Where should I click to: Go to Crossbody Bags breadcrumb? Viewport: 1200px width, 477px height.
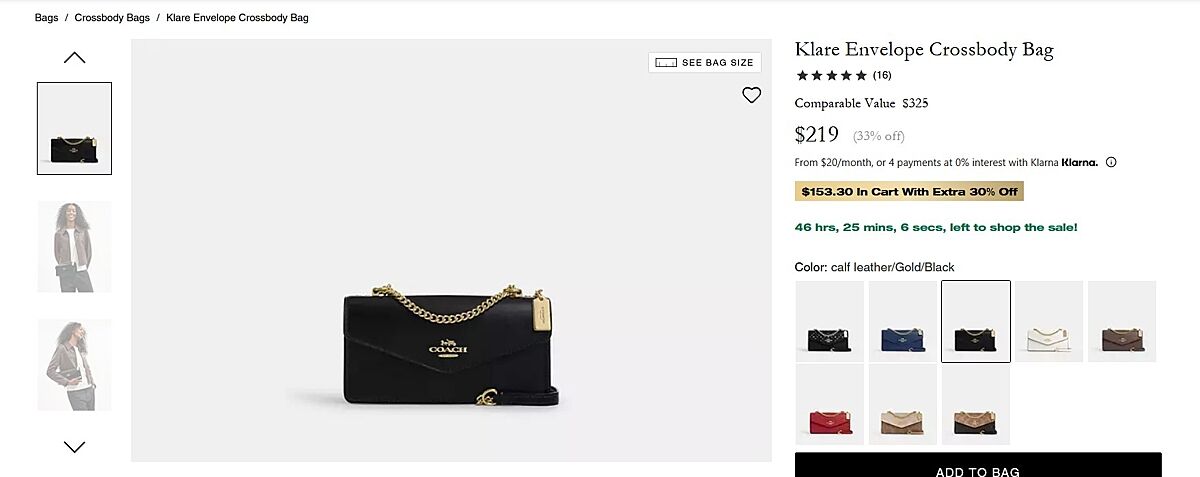click(x=112, y=18)
